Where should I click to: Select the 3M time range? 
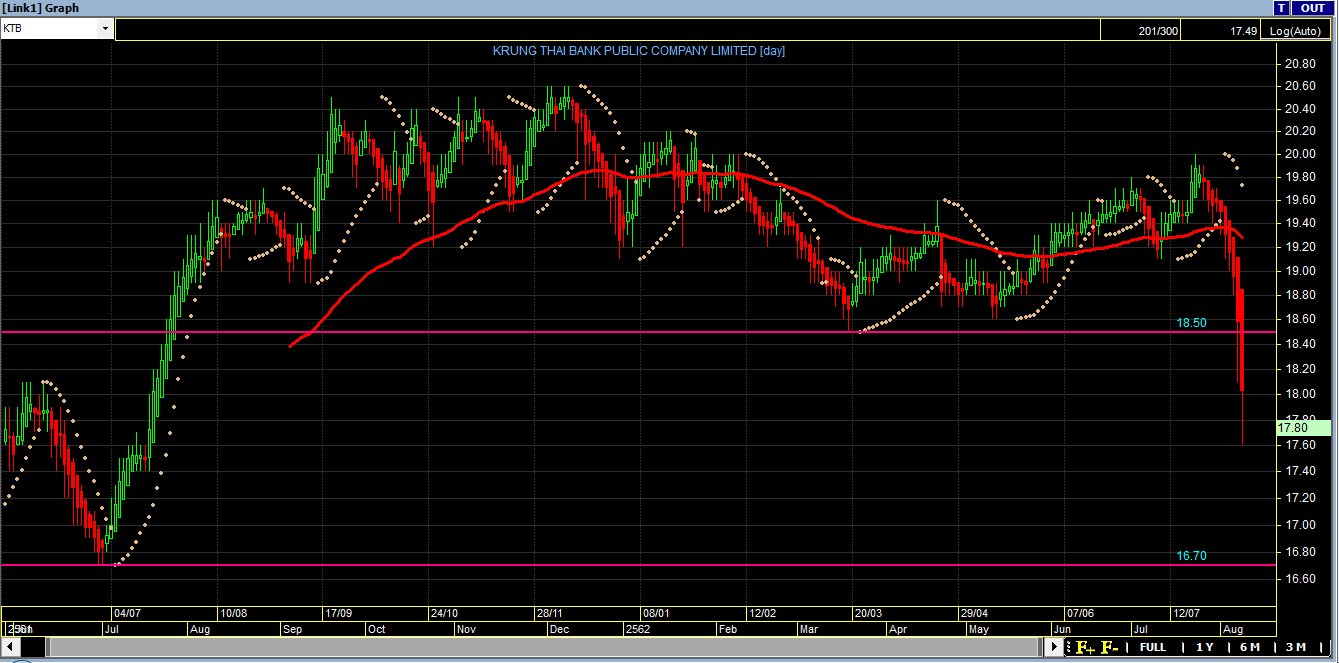pyautogui.click(x=1296, y=647)
